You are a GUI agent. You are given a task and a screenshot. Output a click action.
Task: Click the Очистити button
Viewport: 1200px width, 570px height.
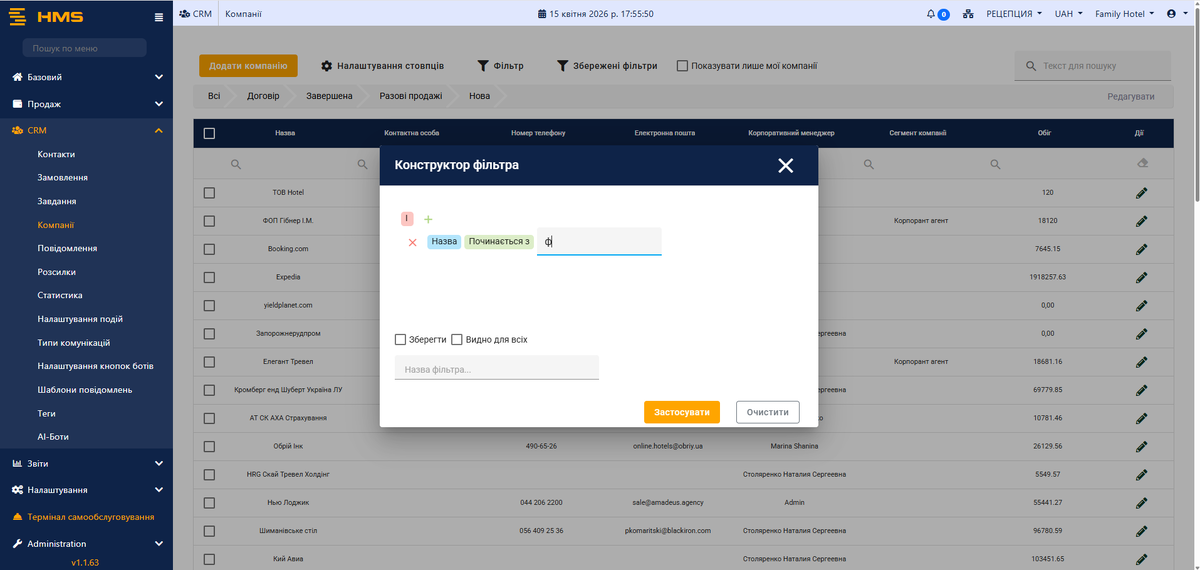pos(768,412)
